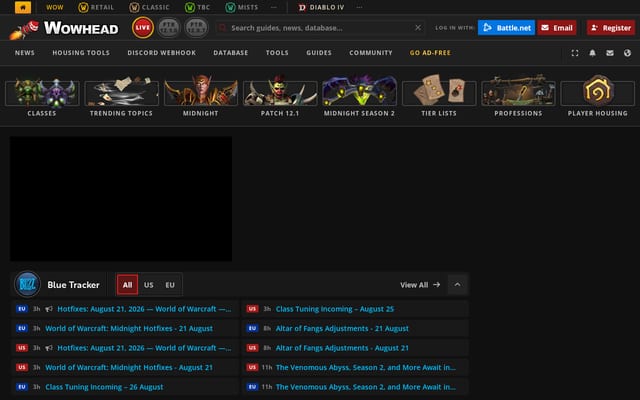Open the Community menu
Screen dimensions: 640x400
(x=371, y=53)
